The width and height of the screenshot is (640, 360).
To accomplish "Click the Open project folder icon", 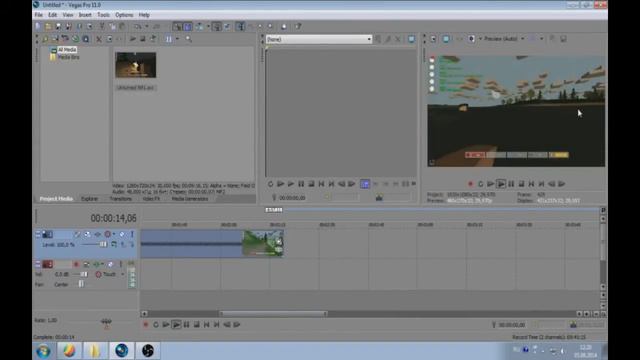I will [48, 27].
